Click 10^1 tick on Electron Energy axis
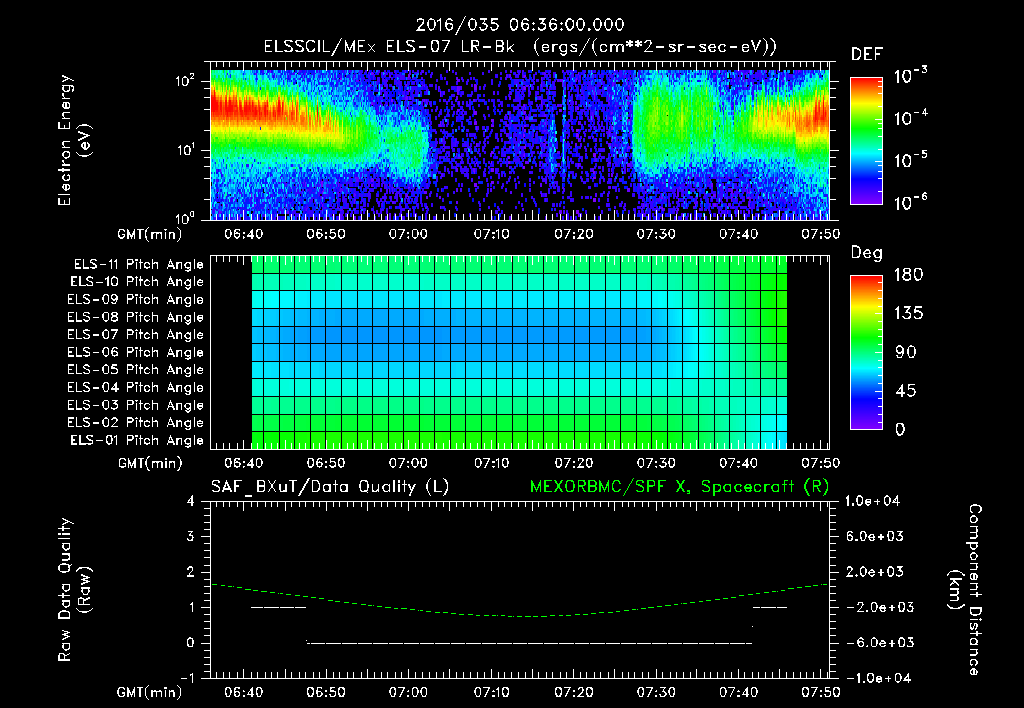 (x=186, y=150)
